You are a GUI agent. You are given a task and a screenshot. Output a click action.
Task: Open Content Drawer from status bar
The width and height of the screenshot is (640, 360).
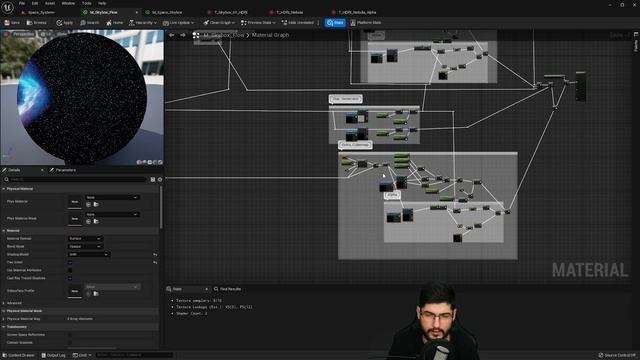pyautogui.click(x=19, y=356)
